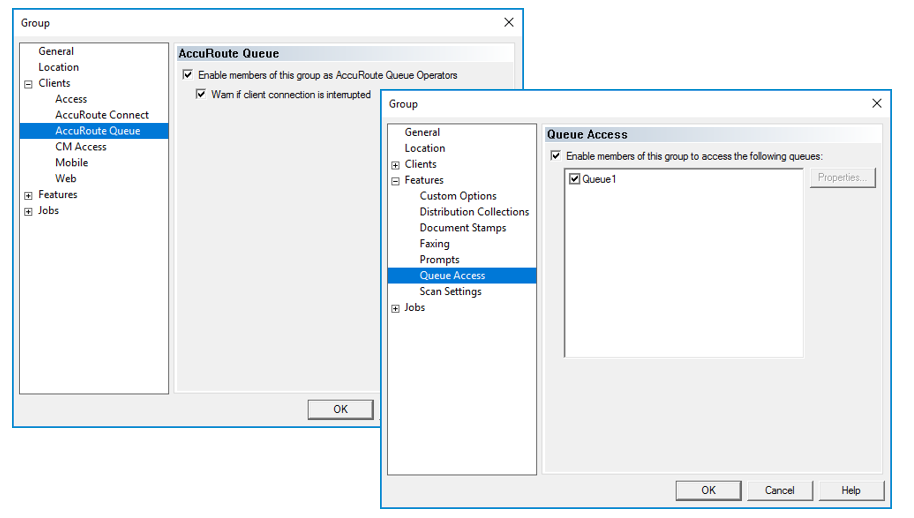Select Location in the back Group window
The width and height of the screenshot is (914, 518).
(x=58, y=67)
